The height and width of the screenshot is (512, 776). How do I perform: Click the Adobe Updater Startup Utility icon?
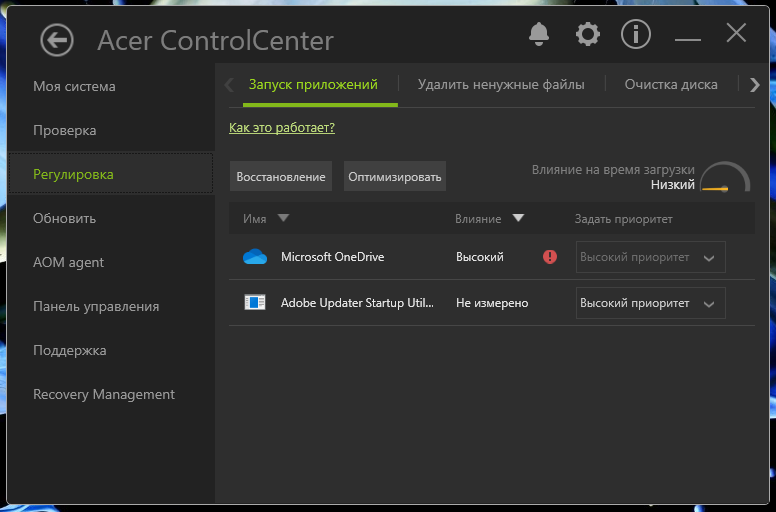(255, 302)
